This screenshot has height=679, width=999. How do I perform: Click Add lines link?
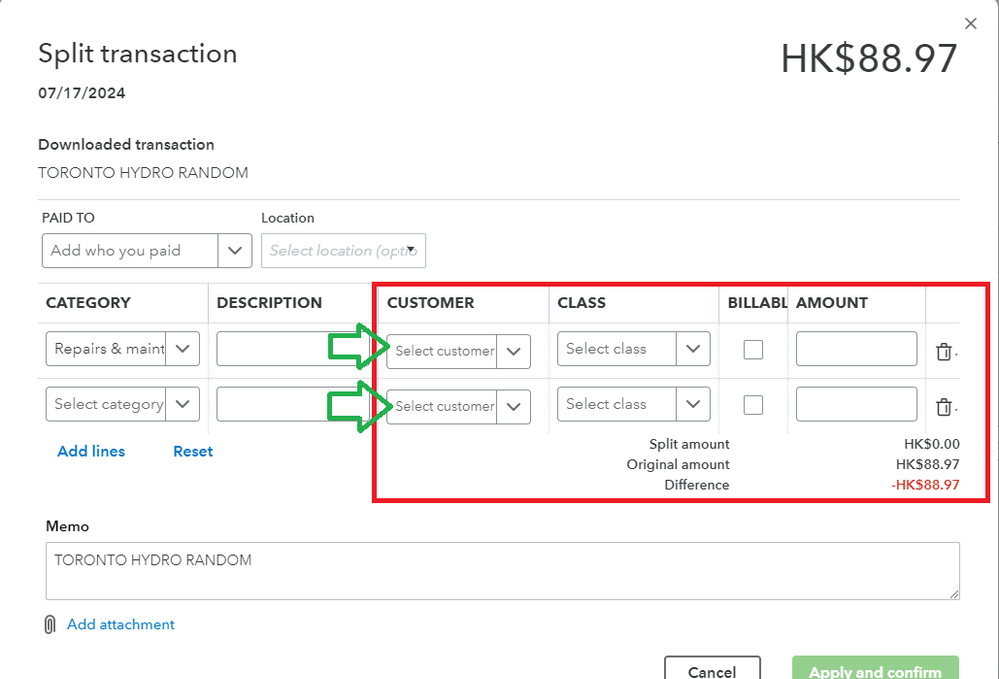pos(91,451)
